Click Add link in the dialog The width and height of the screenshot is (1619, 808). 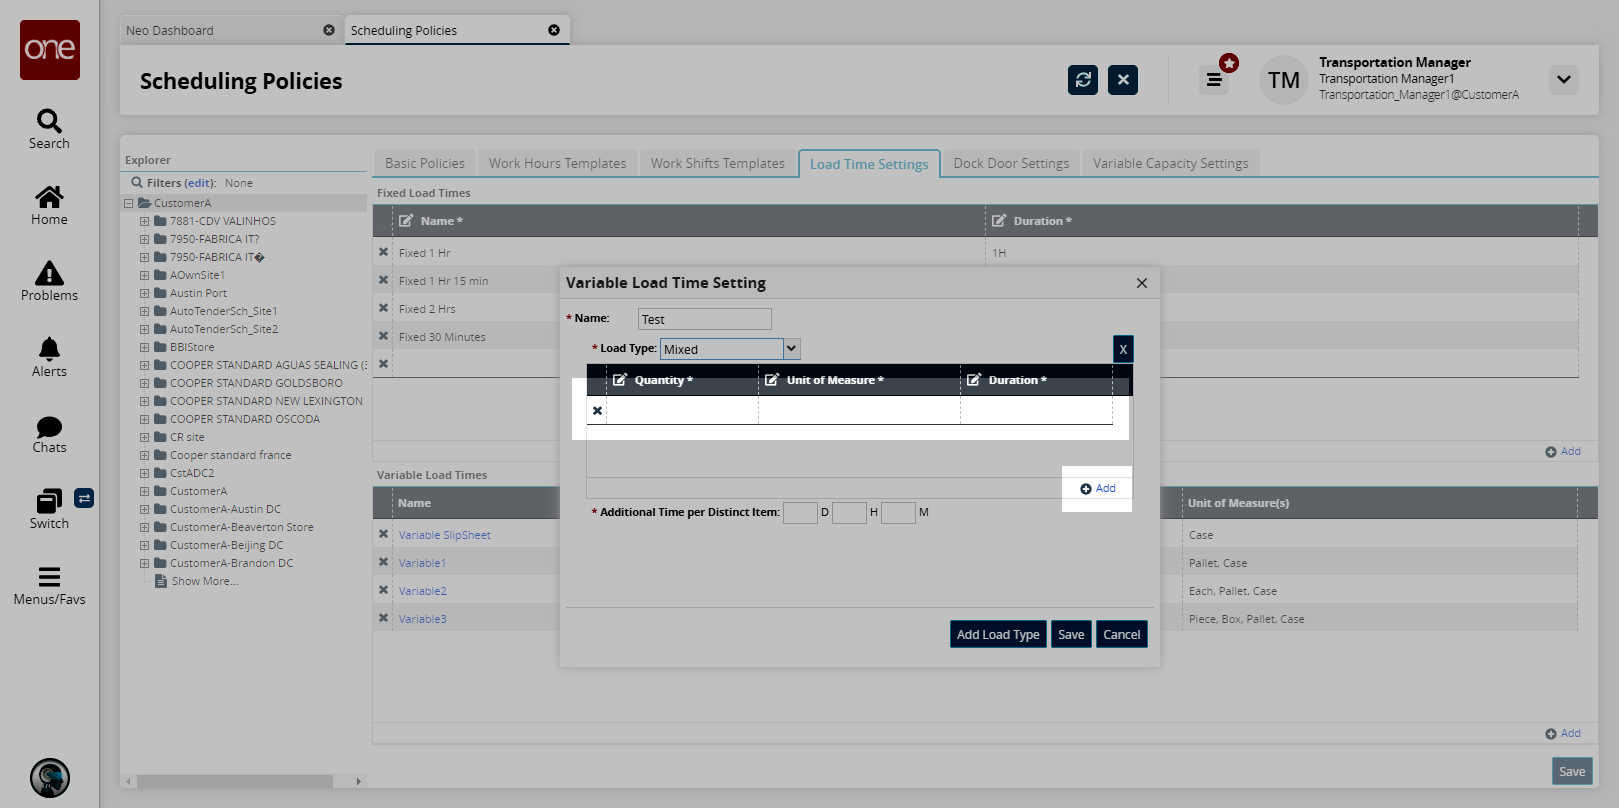[x=1098, y=489]
